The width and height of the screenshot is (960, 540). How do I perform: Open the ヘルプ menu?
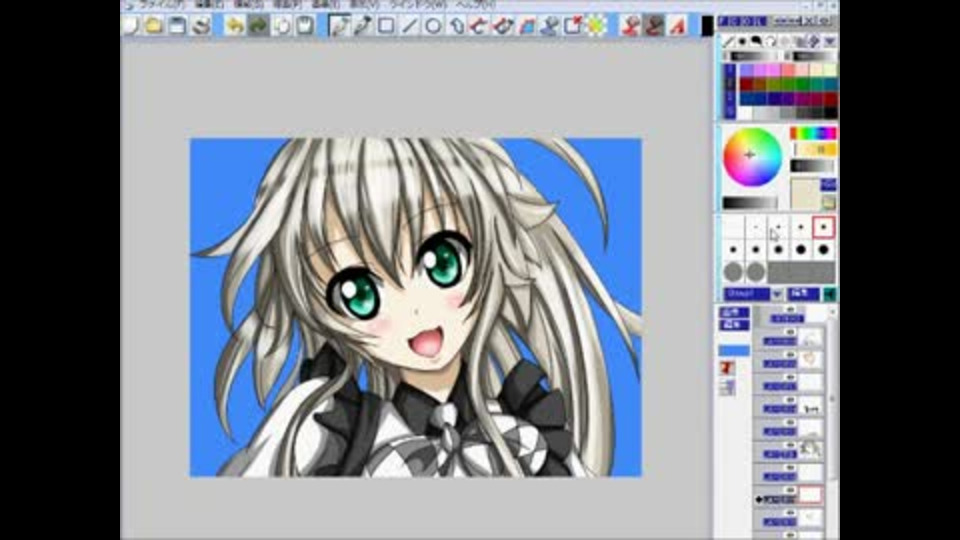(x=475, y=4)
